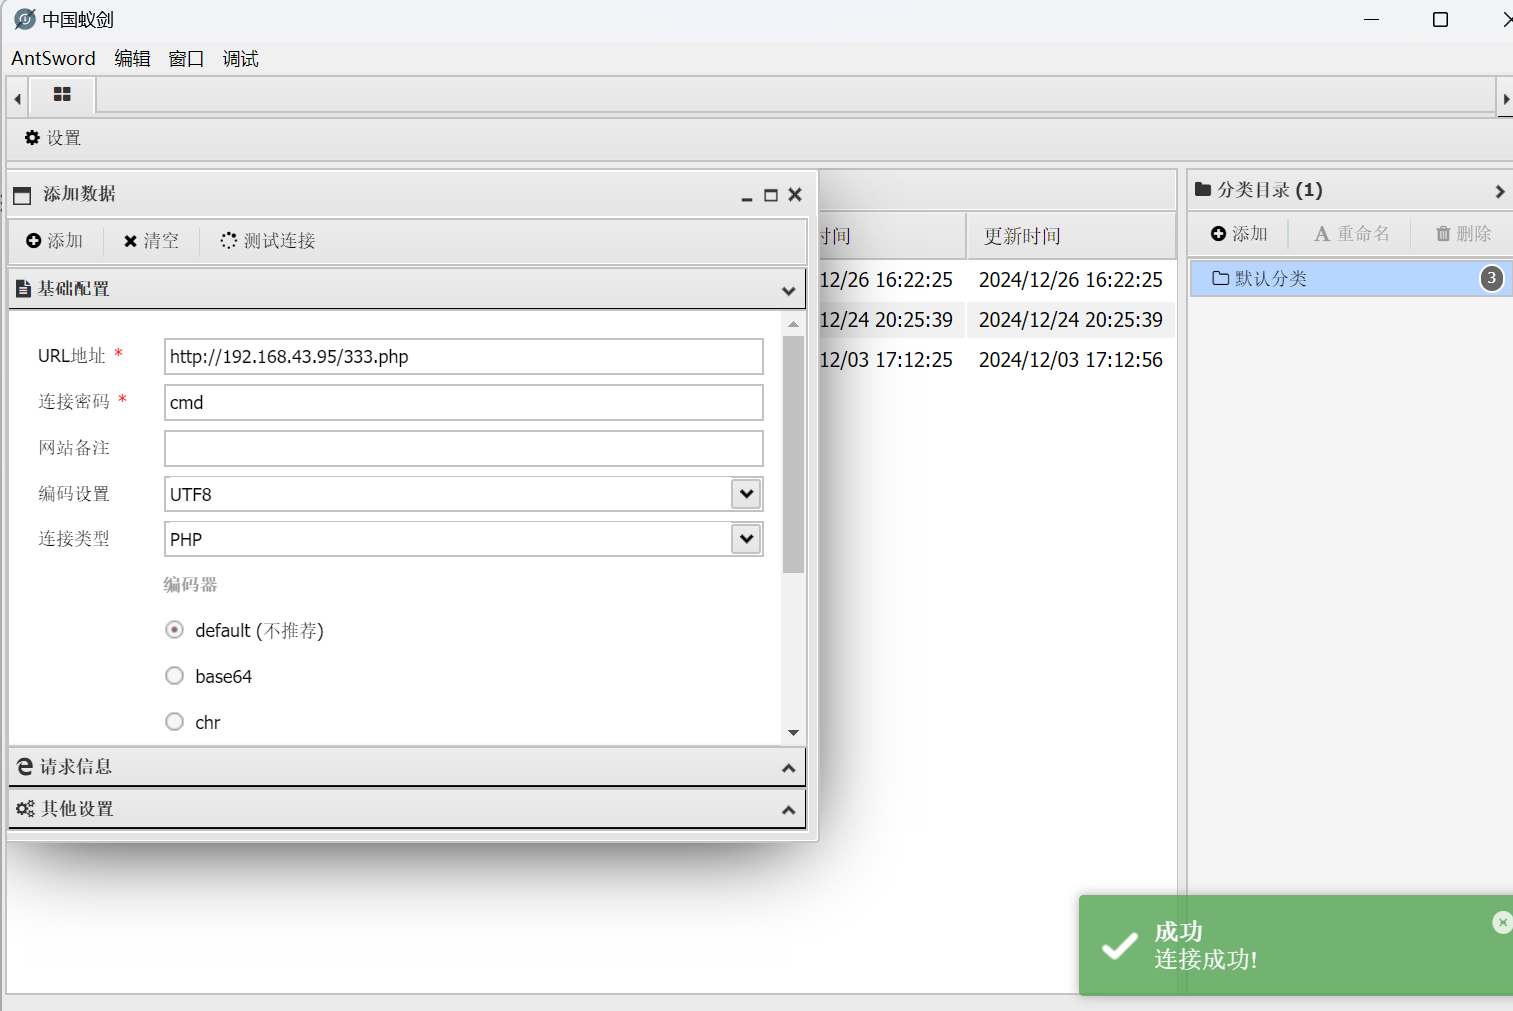The width and height of the screenshot is (1513, 1011).
Task: Click 添加 in the add data toolbar
Action: (55, 241)
